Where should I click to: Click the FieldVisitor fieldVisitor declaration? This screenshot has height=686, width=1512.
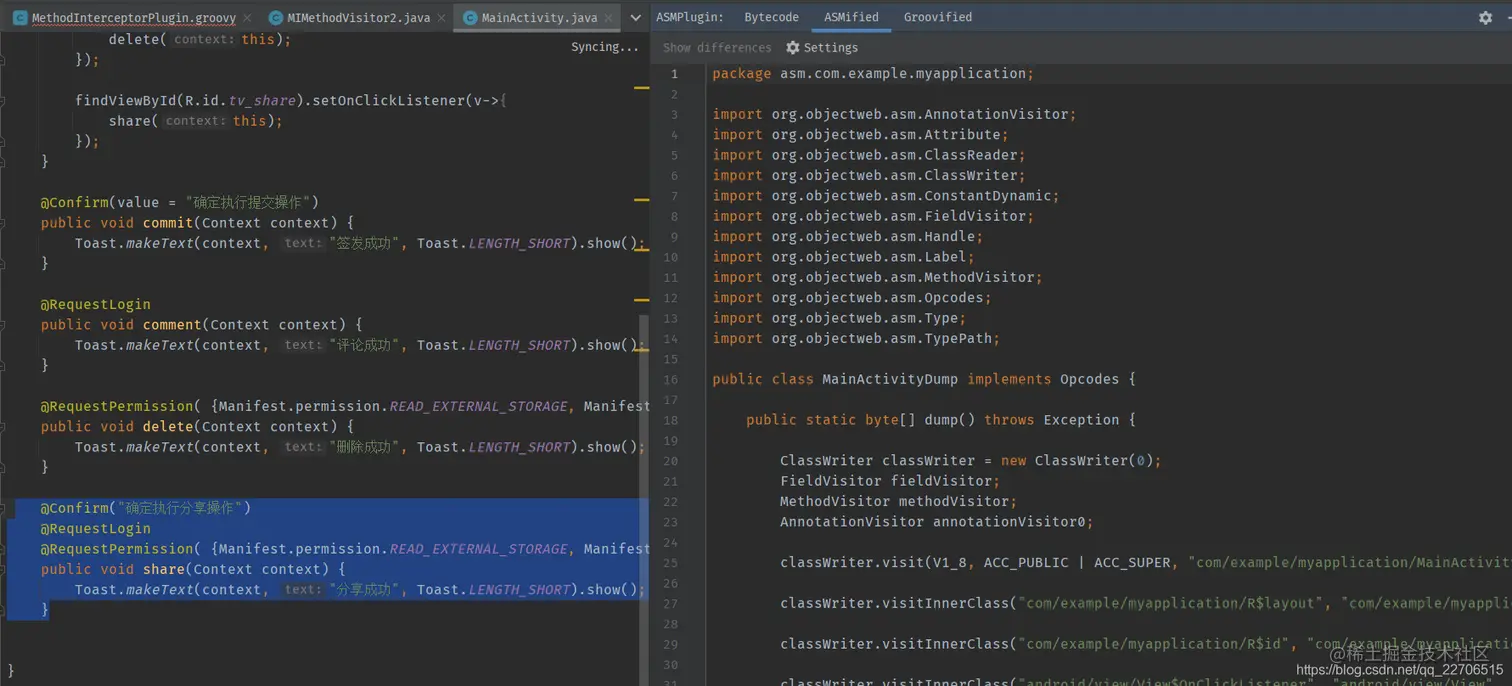890,481
